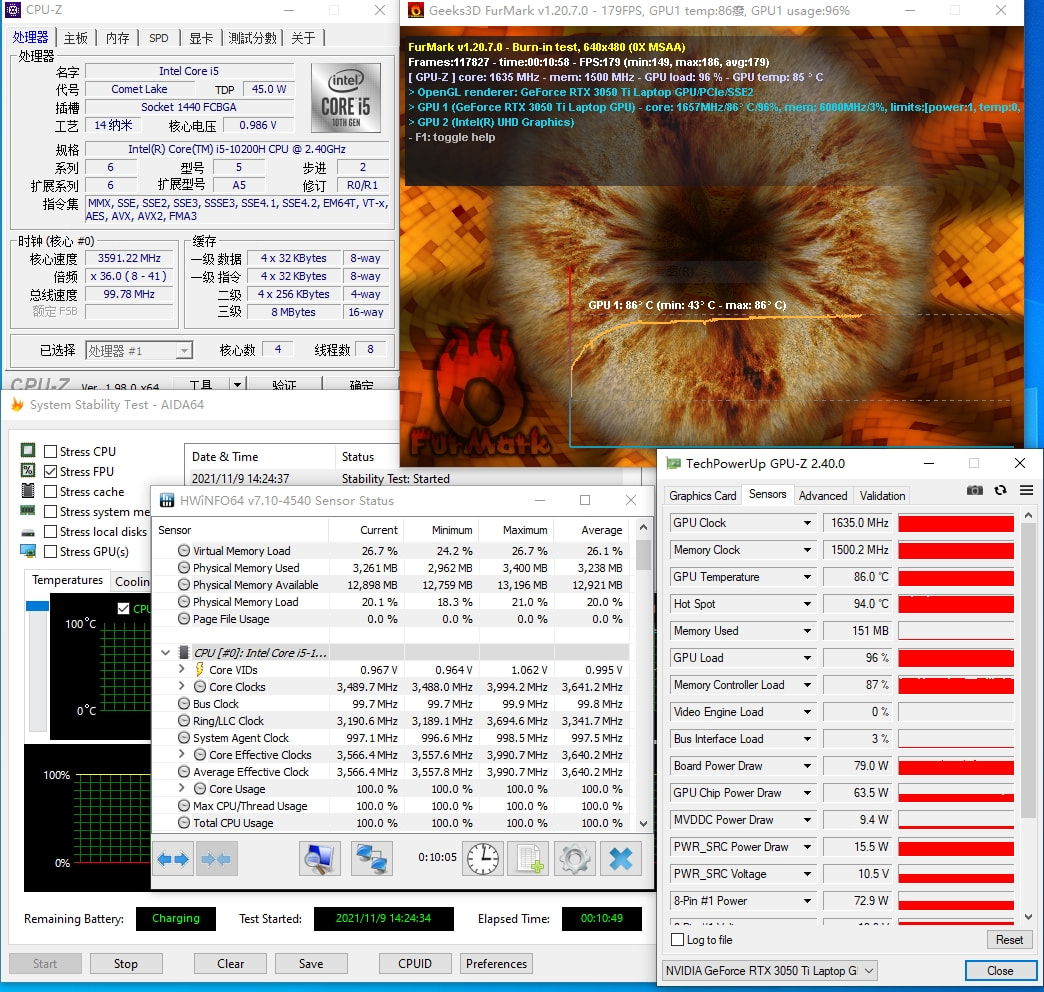Click HWiNFO expand columns arrows icon

click(174, 859)
